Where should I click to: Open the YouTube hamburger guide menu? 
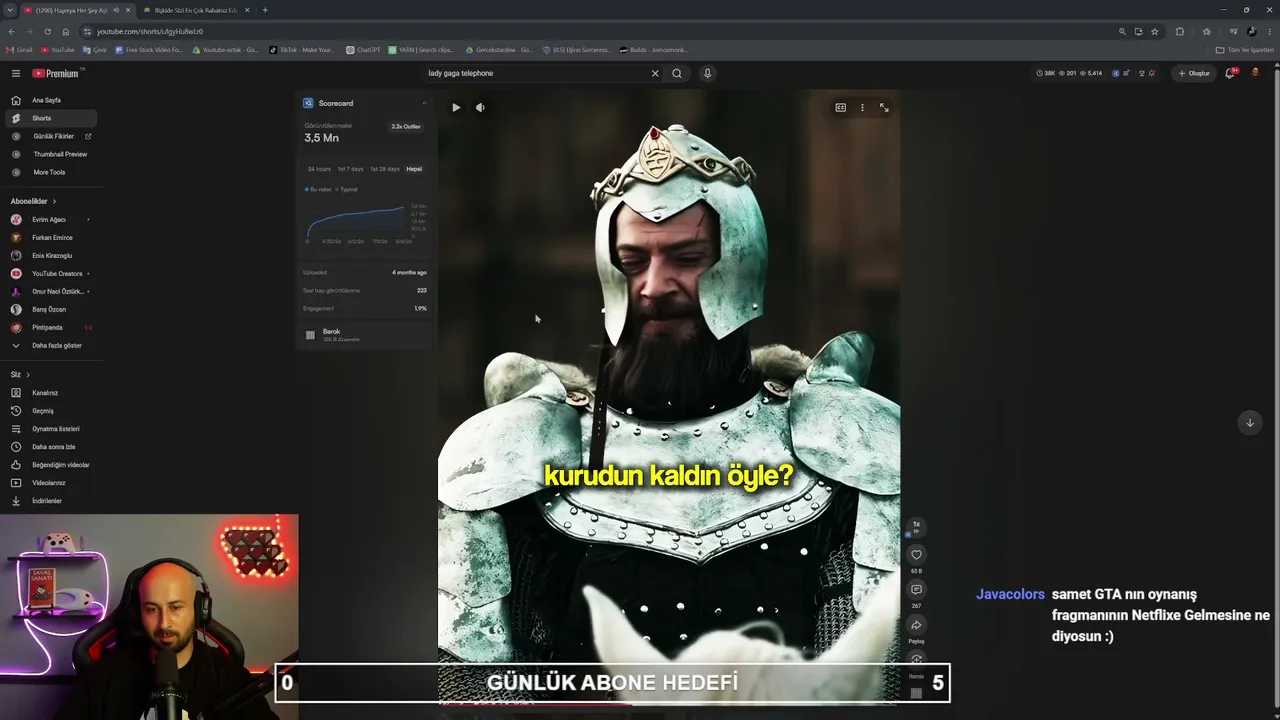[16, 73]
